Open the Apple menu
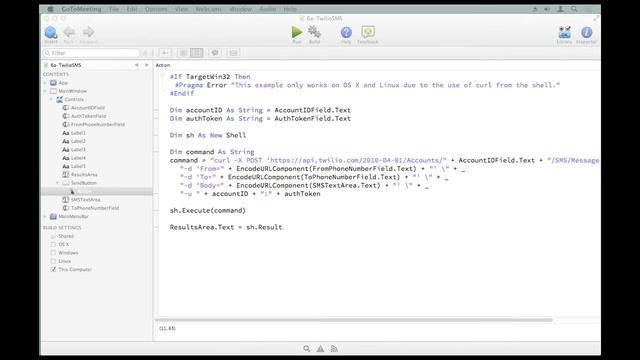This screenshot has height=360, width=640. click(50, 9)
